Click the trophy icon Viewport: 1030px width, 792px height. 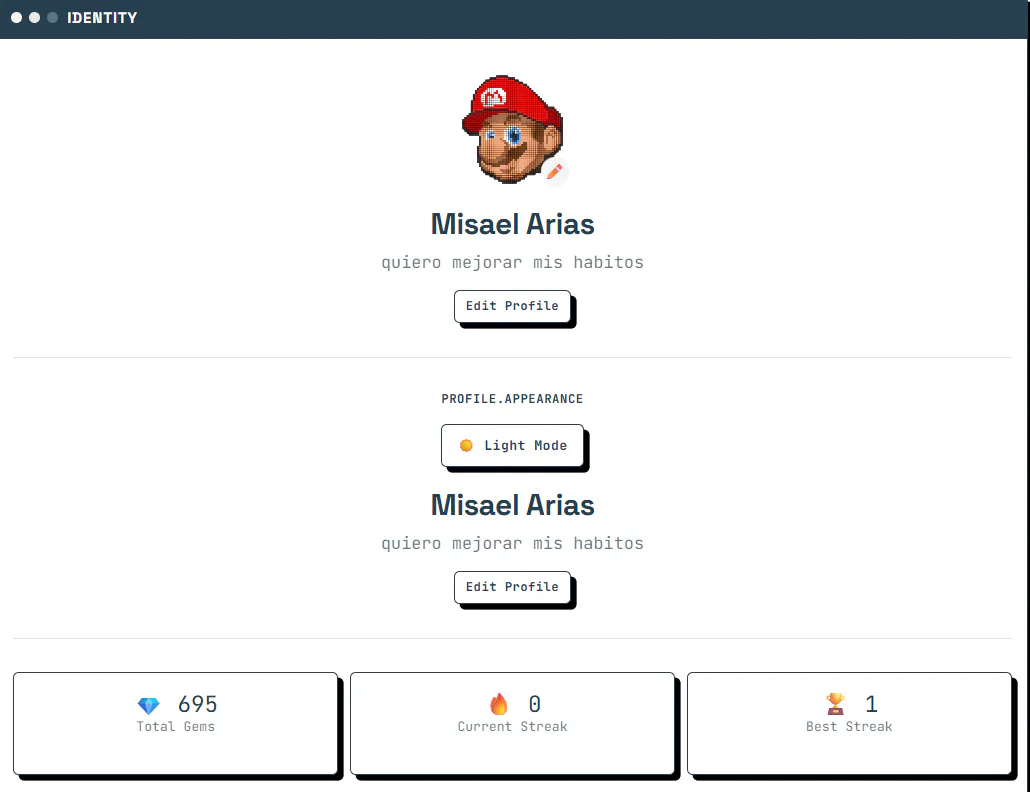pos(836,704)
